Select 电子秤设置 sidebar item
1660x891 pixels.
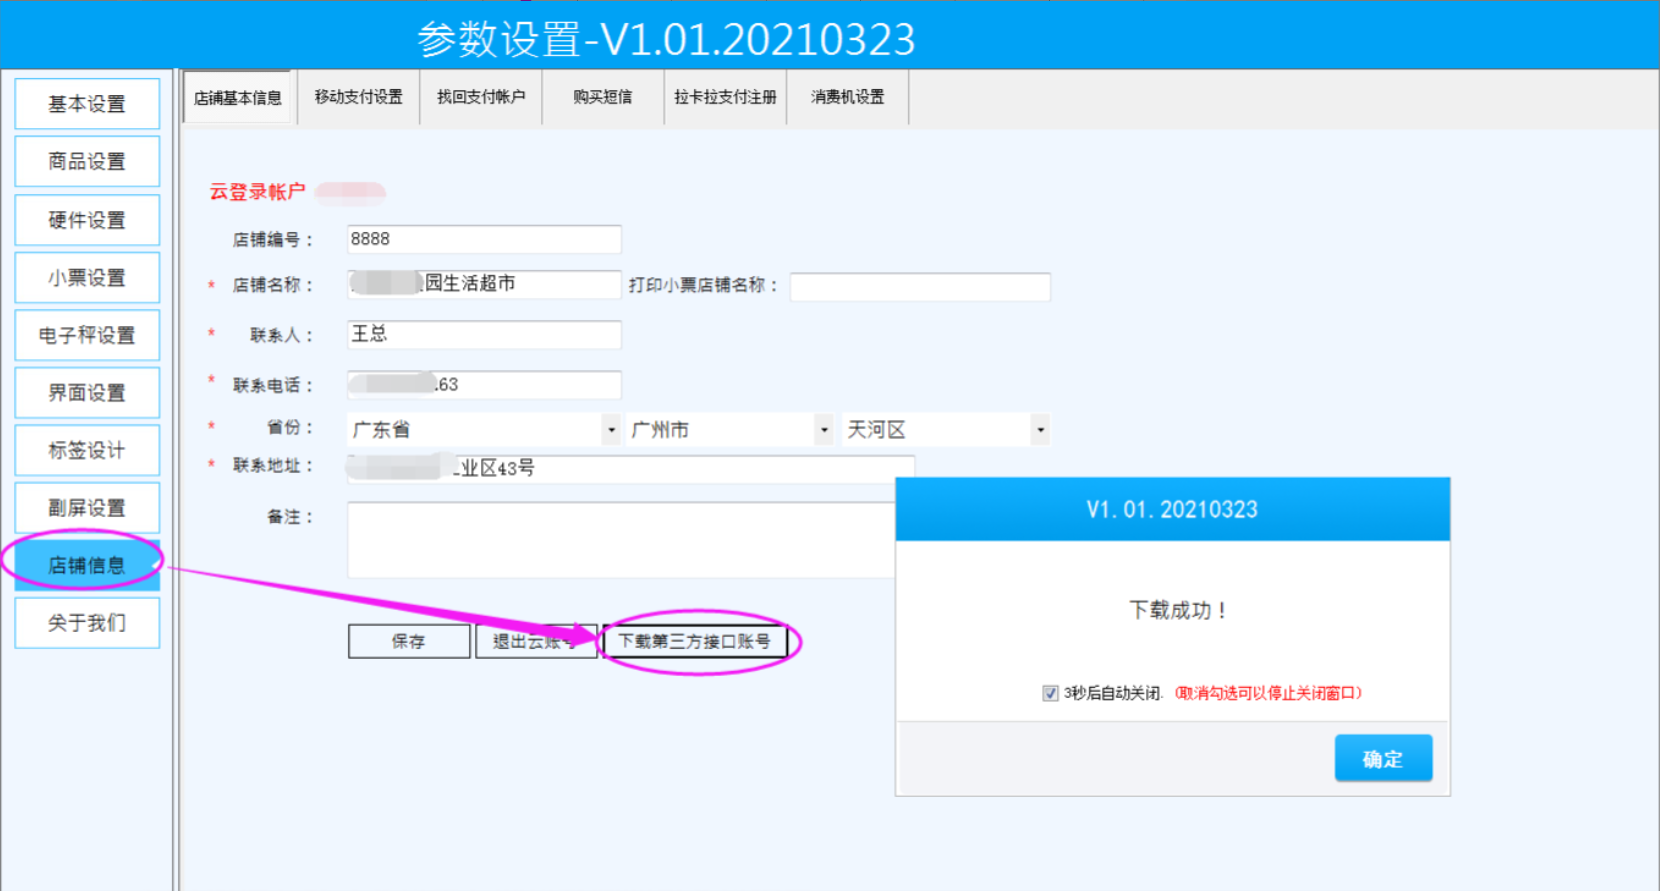point(87,335)
